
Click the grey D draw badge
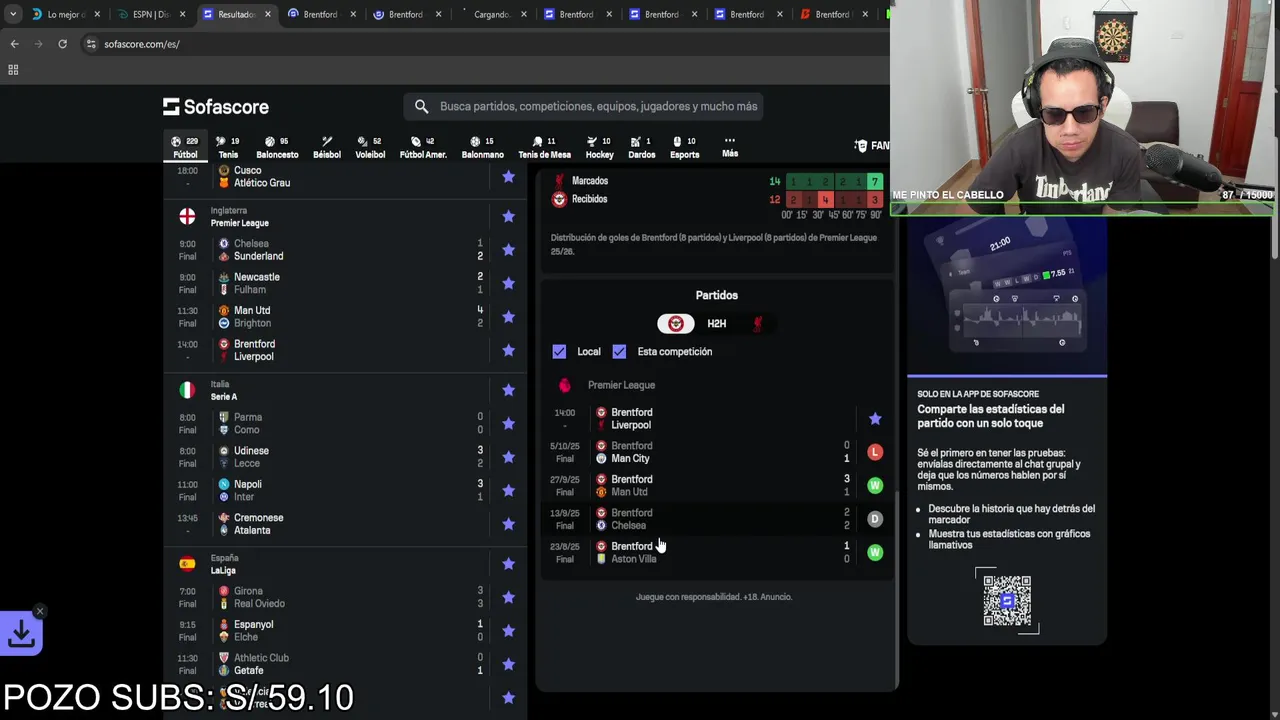[x=875, y=519]
